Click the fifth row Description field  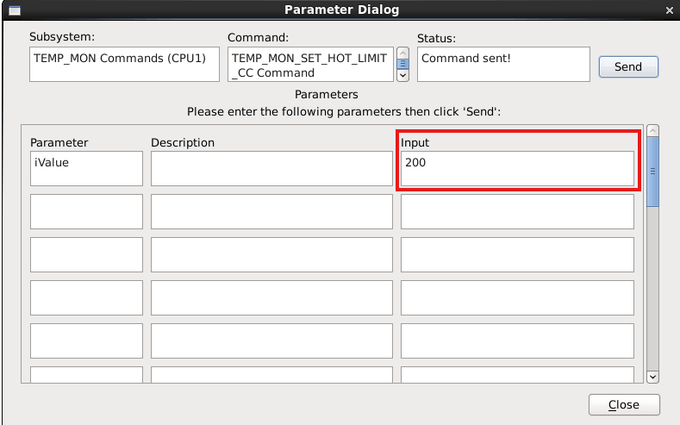271,341
